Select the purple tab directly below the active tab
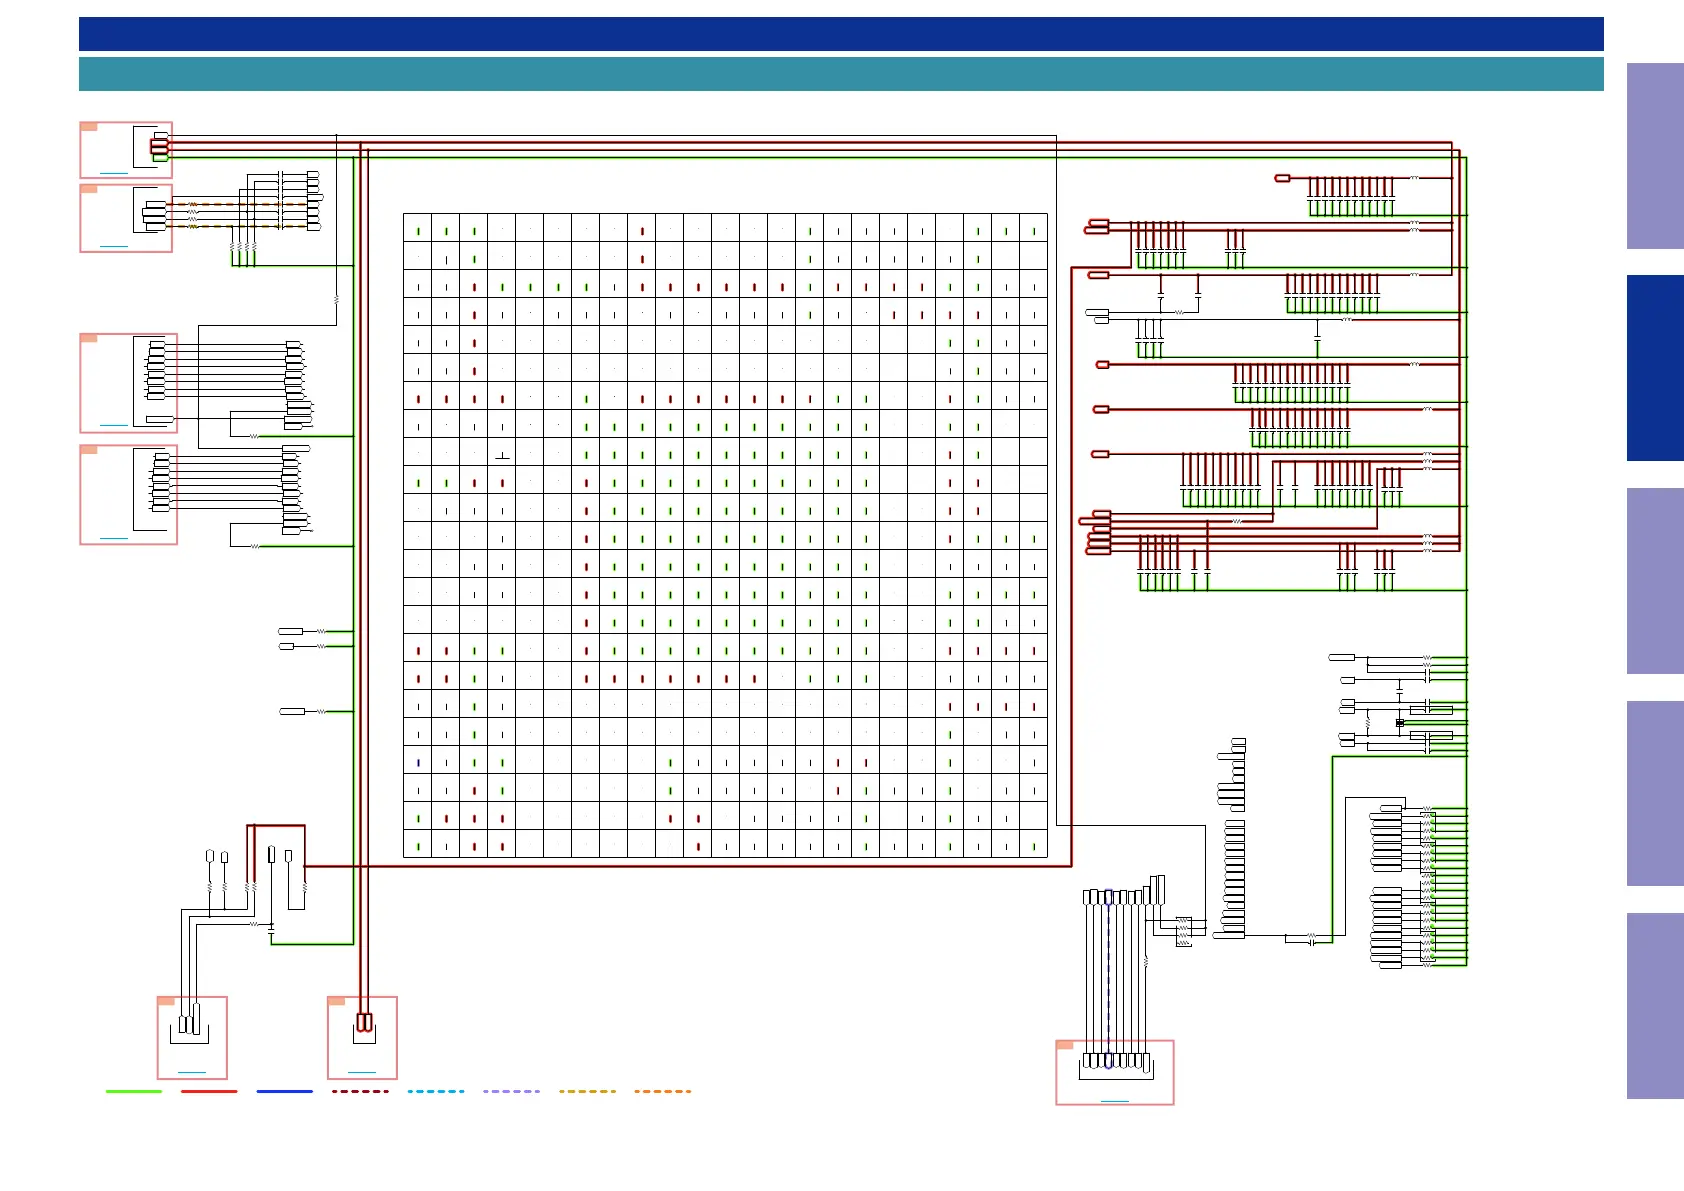 click(1655, 581)
